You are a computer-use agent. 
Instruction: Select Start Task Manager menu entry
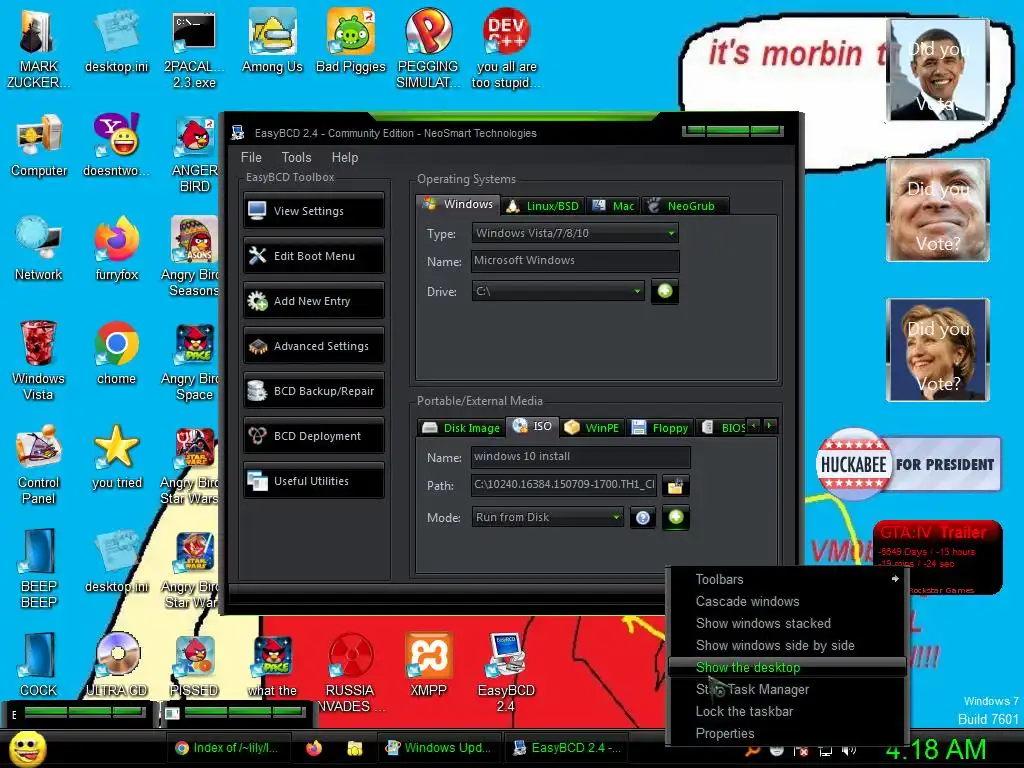[787, 690]
